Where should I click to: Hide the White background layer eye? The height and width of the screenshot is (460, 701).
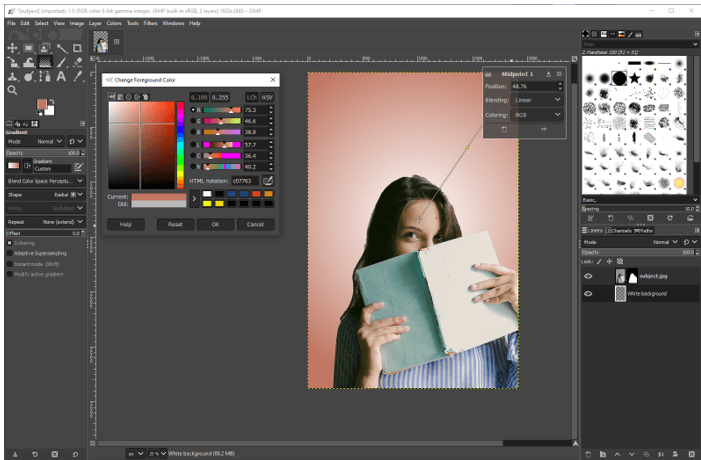588,294
